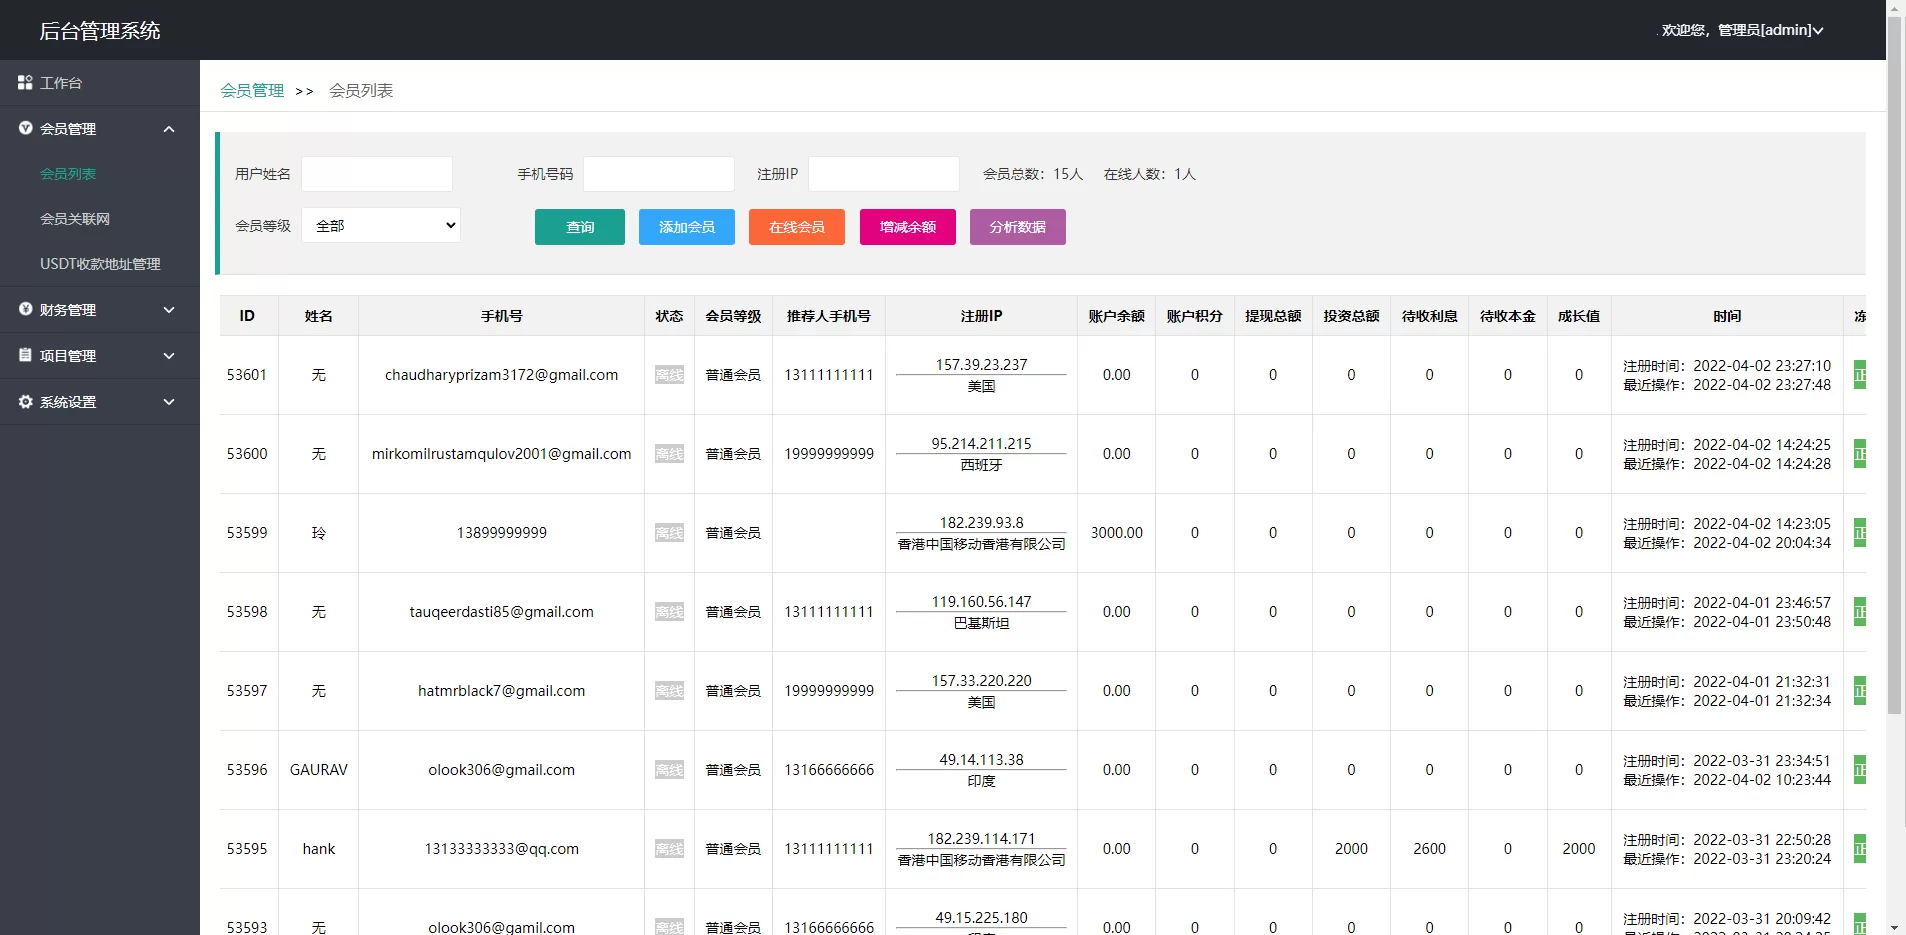Screen dimensions: 1906x935
Task: Click the 工作台 dashboard grid icon
Action: tap(25, 83)
